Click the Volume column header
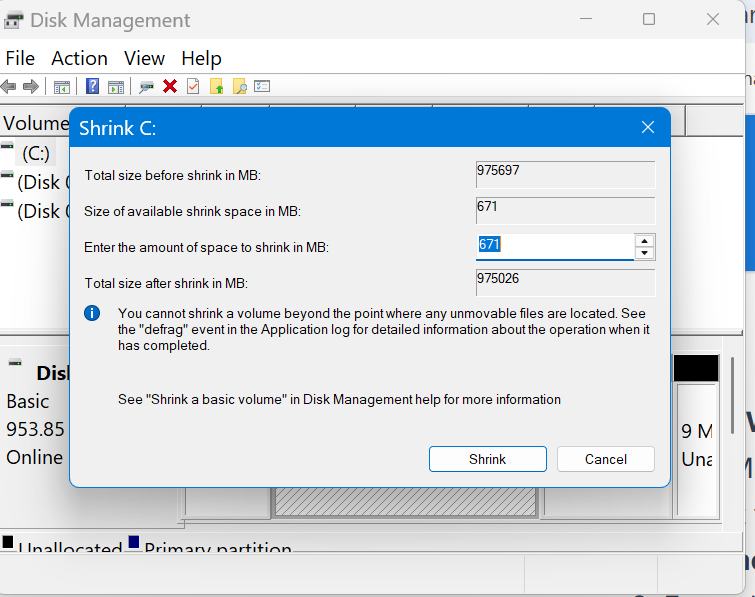Image resolution: width=755 pixels, height=597 pixels. (36, 123)
